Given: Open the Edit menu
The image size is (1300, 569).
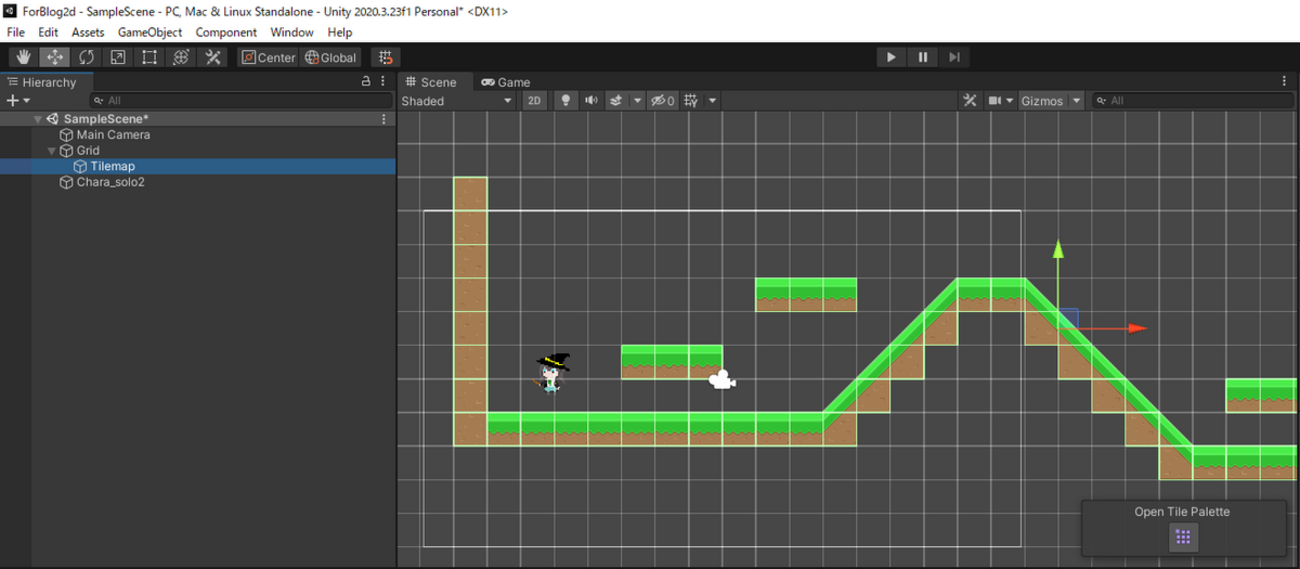Looking at the screenshot, I should coord(48,32).
